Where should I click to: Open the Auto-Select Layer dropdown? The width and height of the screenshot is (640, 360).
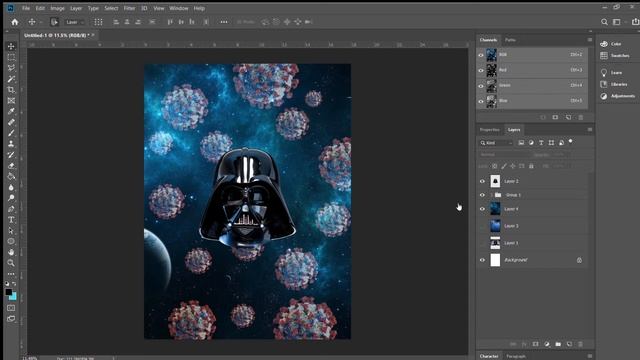75,22
